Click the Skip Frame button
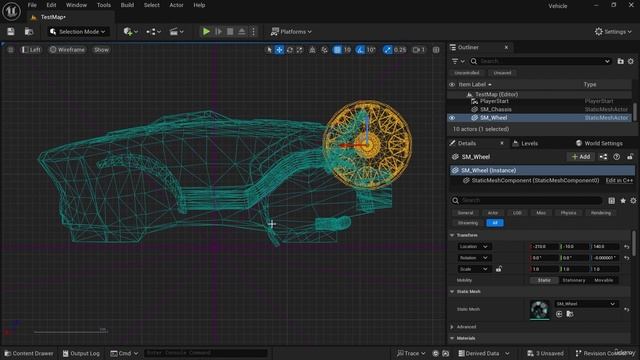The image size is (640, 360). point(218,31)
